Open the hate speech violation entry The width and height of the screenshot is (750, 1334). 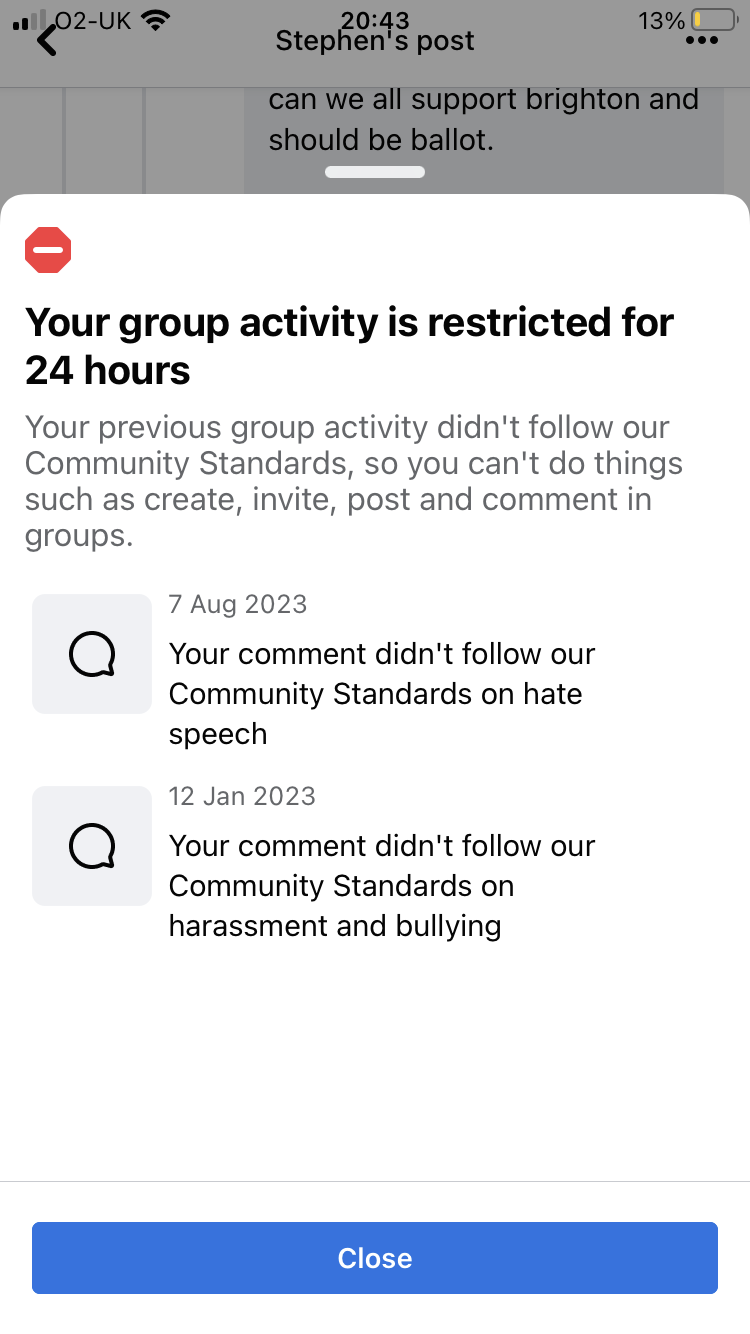(x=375, y=670)
